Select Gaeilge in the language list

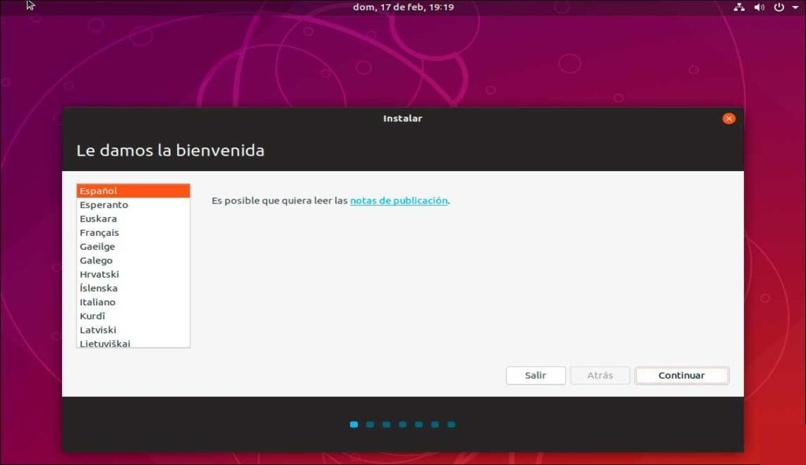tap(133, 246)
